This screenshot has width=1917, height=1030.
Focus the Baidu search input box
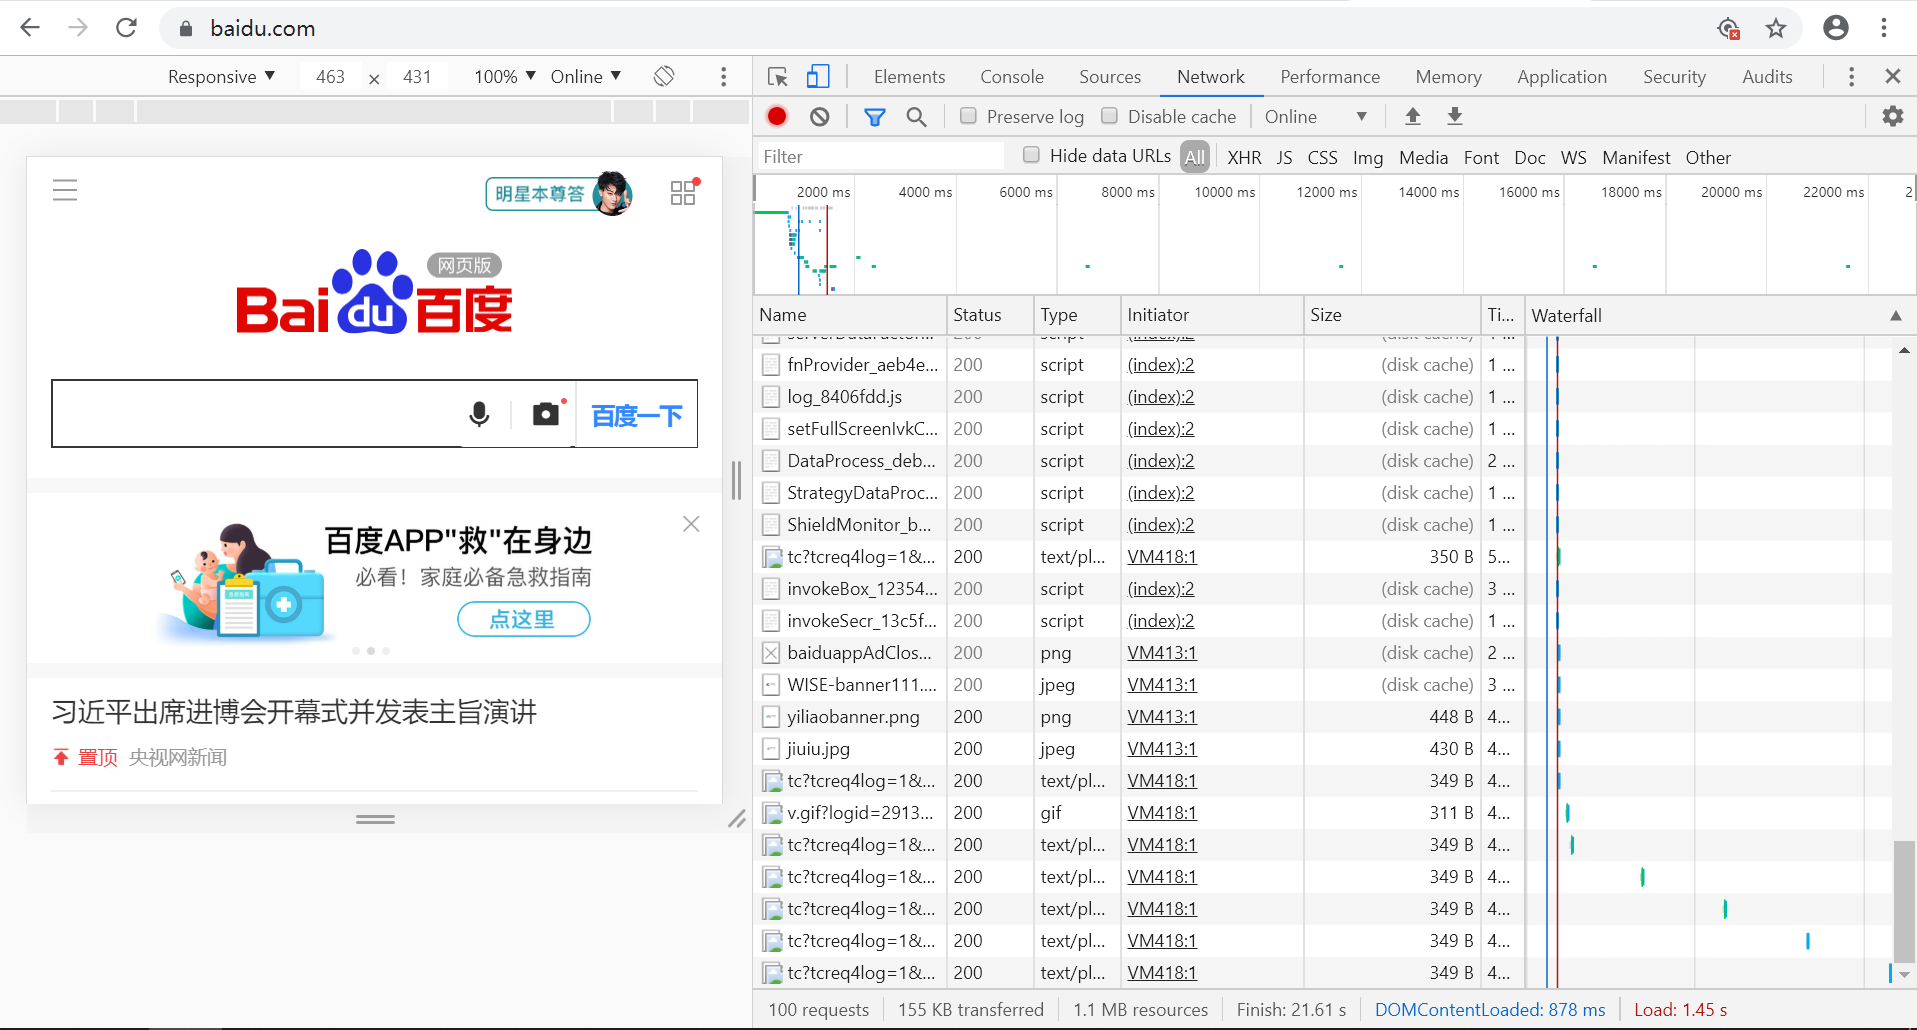[258, 414]
